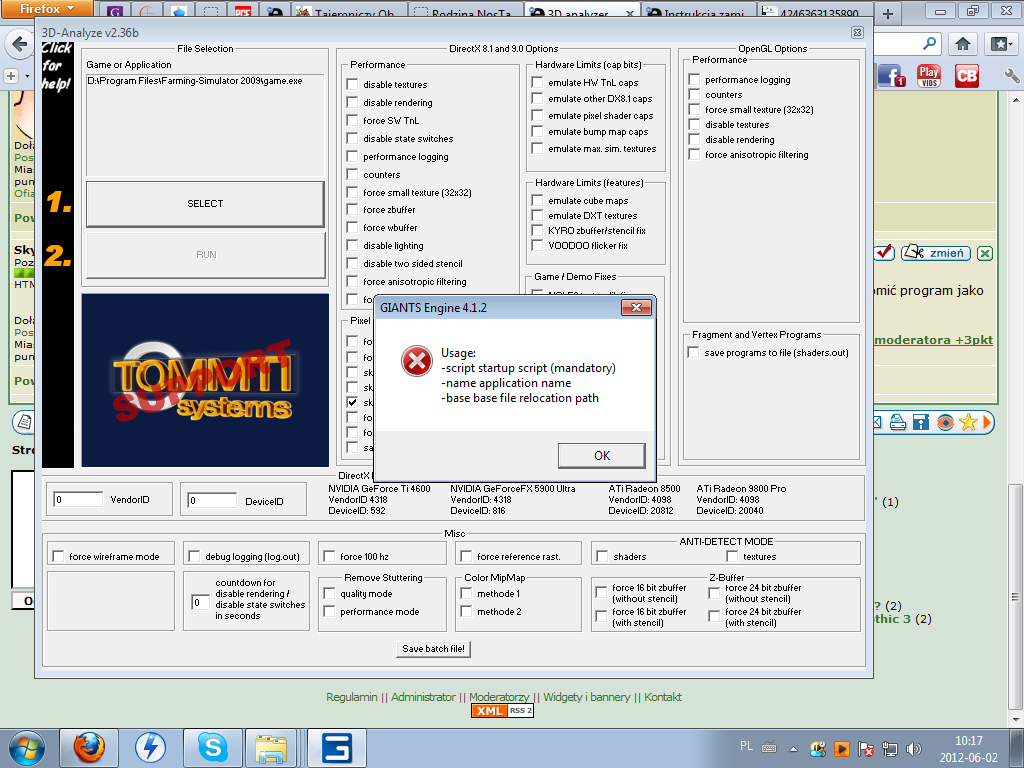Click the VendorID input field
The width and height of the screenshot is (1024, 768).
pos(78,500)
